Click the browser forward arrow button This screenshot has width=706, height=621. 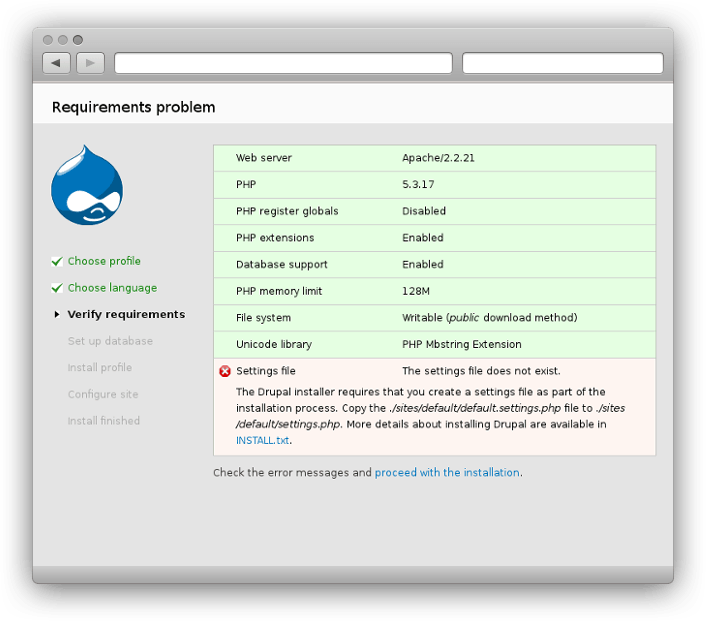point(91,63)
